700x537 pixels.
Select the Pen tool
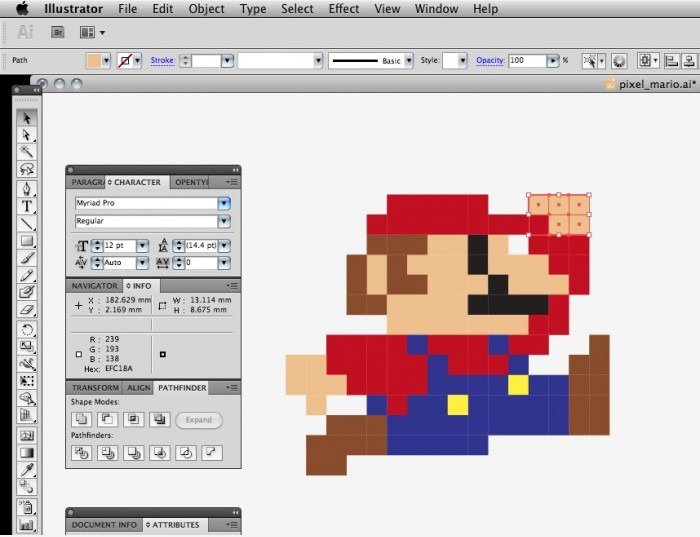click(x=27, y=189)
